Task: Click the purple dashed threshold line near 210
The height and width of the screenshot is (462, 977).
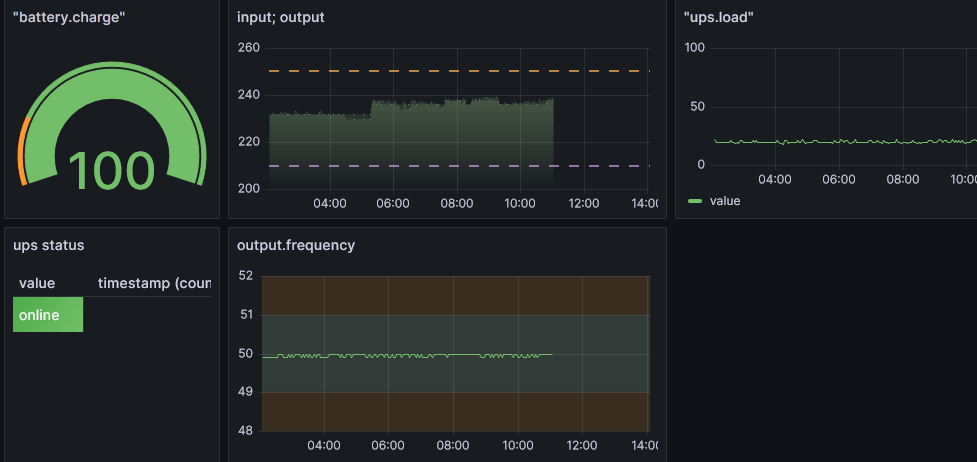Action: tap(450, 166)
